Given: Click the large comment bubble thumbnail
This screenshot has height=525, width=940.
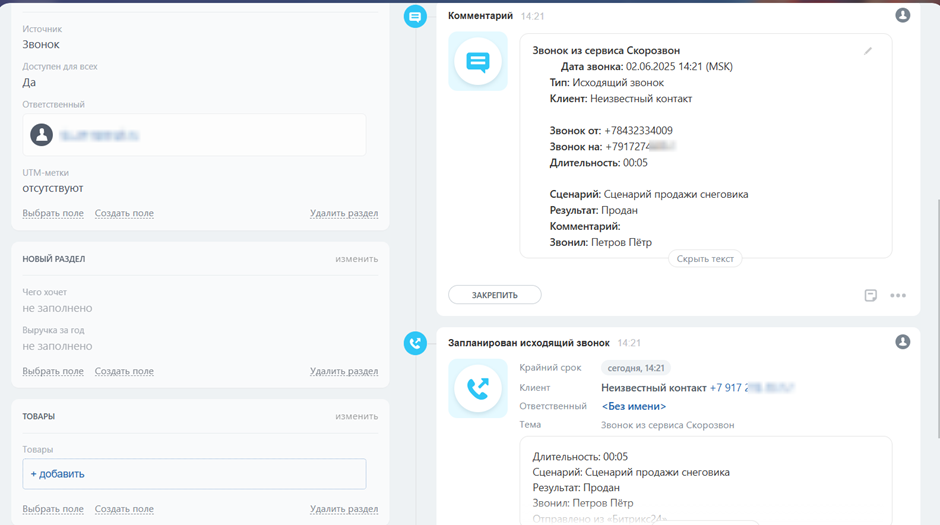Looking at the screenshot, I should coord(478,62).
